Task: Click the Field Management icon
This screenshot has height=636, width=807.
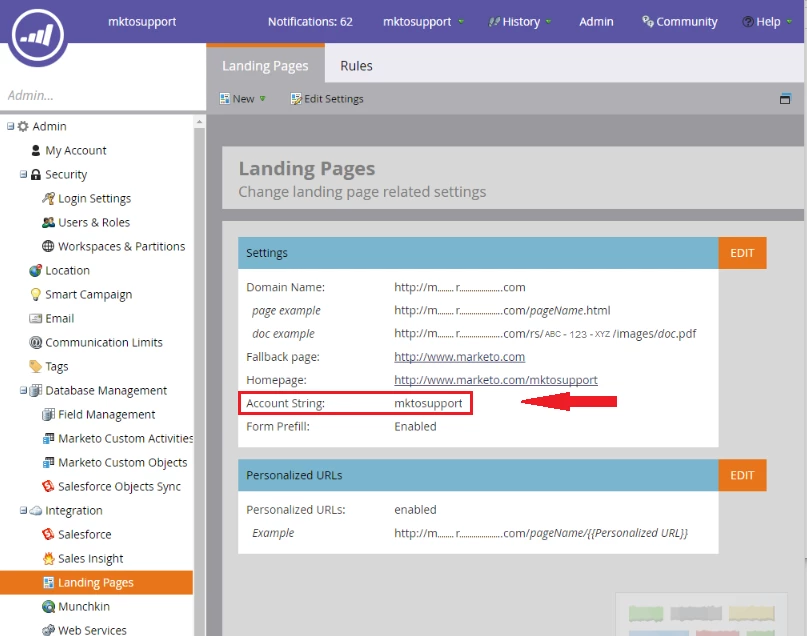Action: pyautogui.click(x=48, y=414)
